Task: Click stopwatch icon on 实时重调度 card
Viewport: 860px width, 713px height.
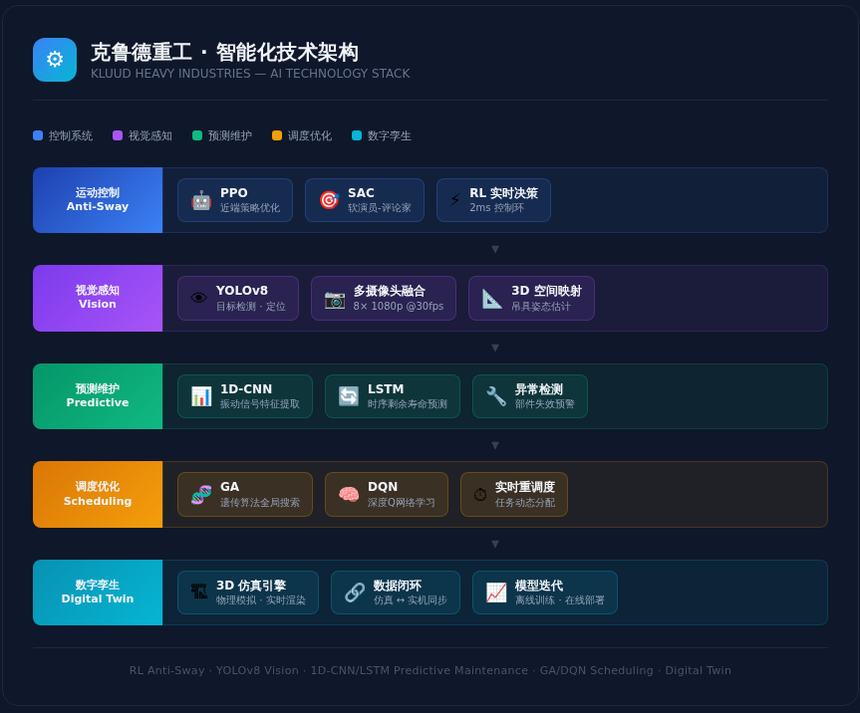Action: click(x=480, y=495)
